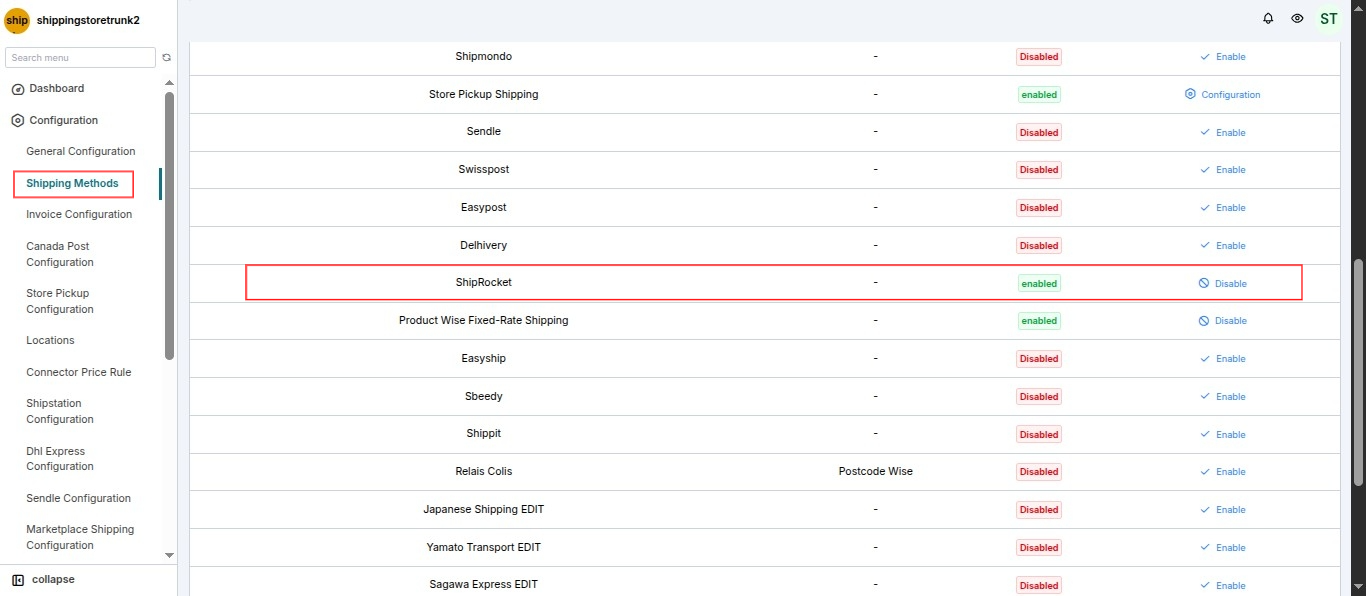Image resolution: width=1366 pixels, height=596 pixels.
Task: Click the checkmark icon in Shipmondo row
Action: pos(1205,57)
